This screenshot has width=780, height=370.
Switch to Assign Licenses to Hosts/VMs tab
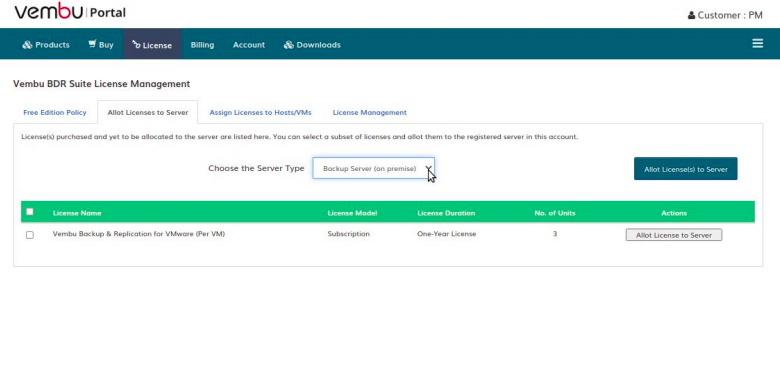[x=260, y=112]
